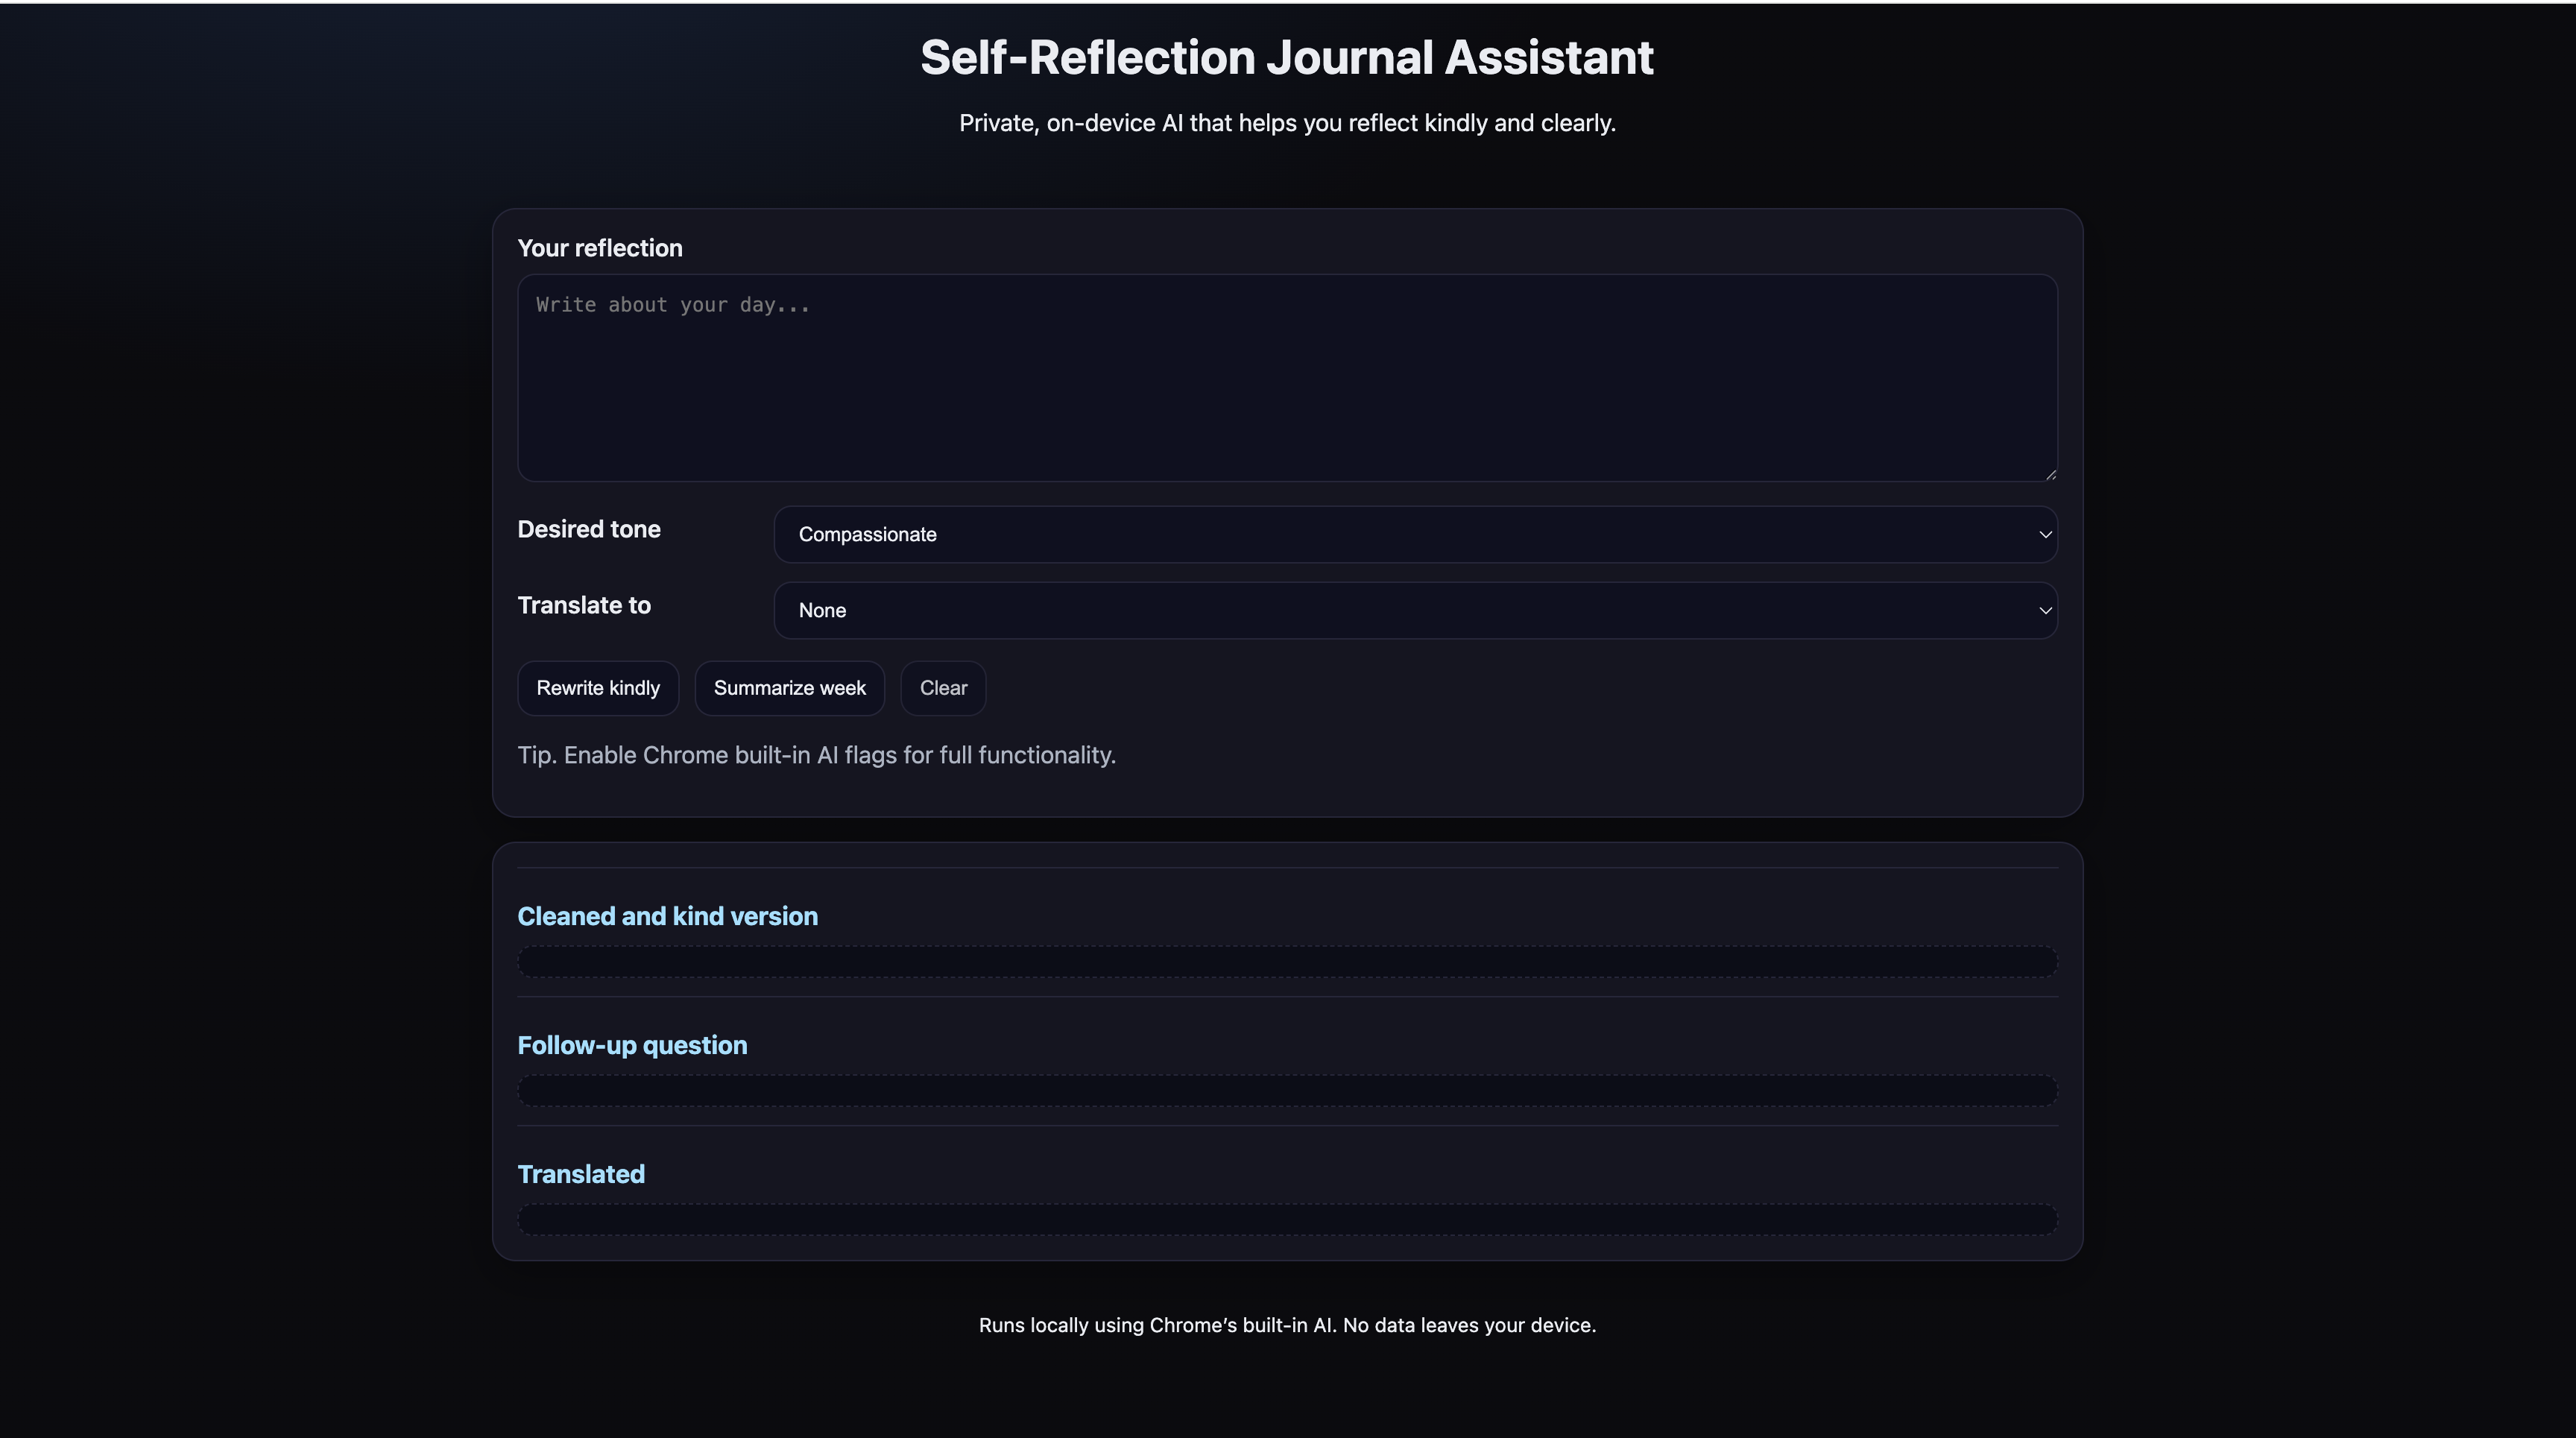The image size is (2576, 1438).
Task: Click the Translate to label
Action: pyautogui.click(x=584, y=605)
